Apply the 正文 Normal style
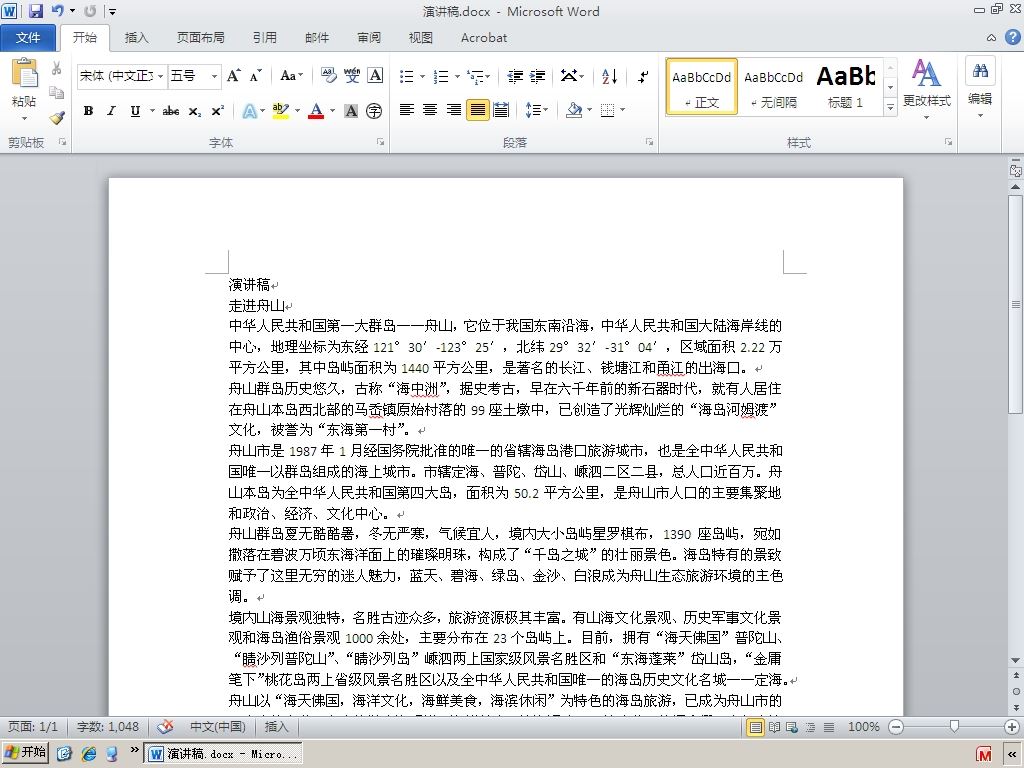Viewport: 1024px width, 768px height. pos(701,87)
